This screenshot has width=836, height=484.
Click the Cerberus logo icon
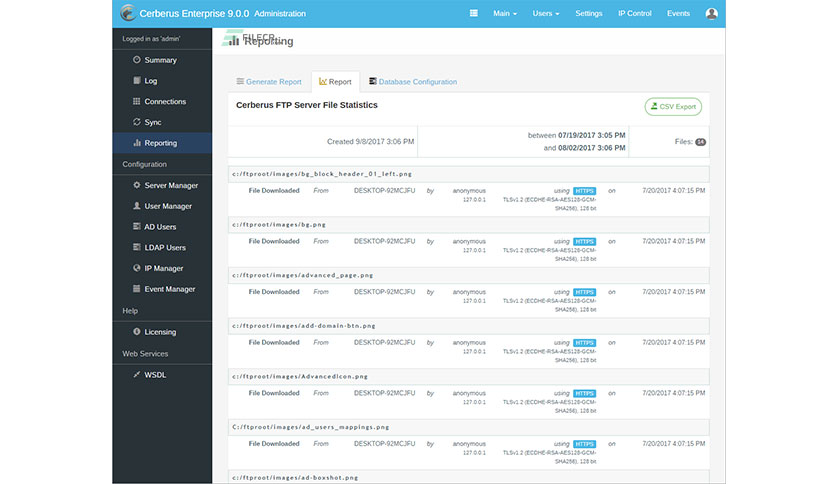point(128,13)
